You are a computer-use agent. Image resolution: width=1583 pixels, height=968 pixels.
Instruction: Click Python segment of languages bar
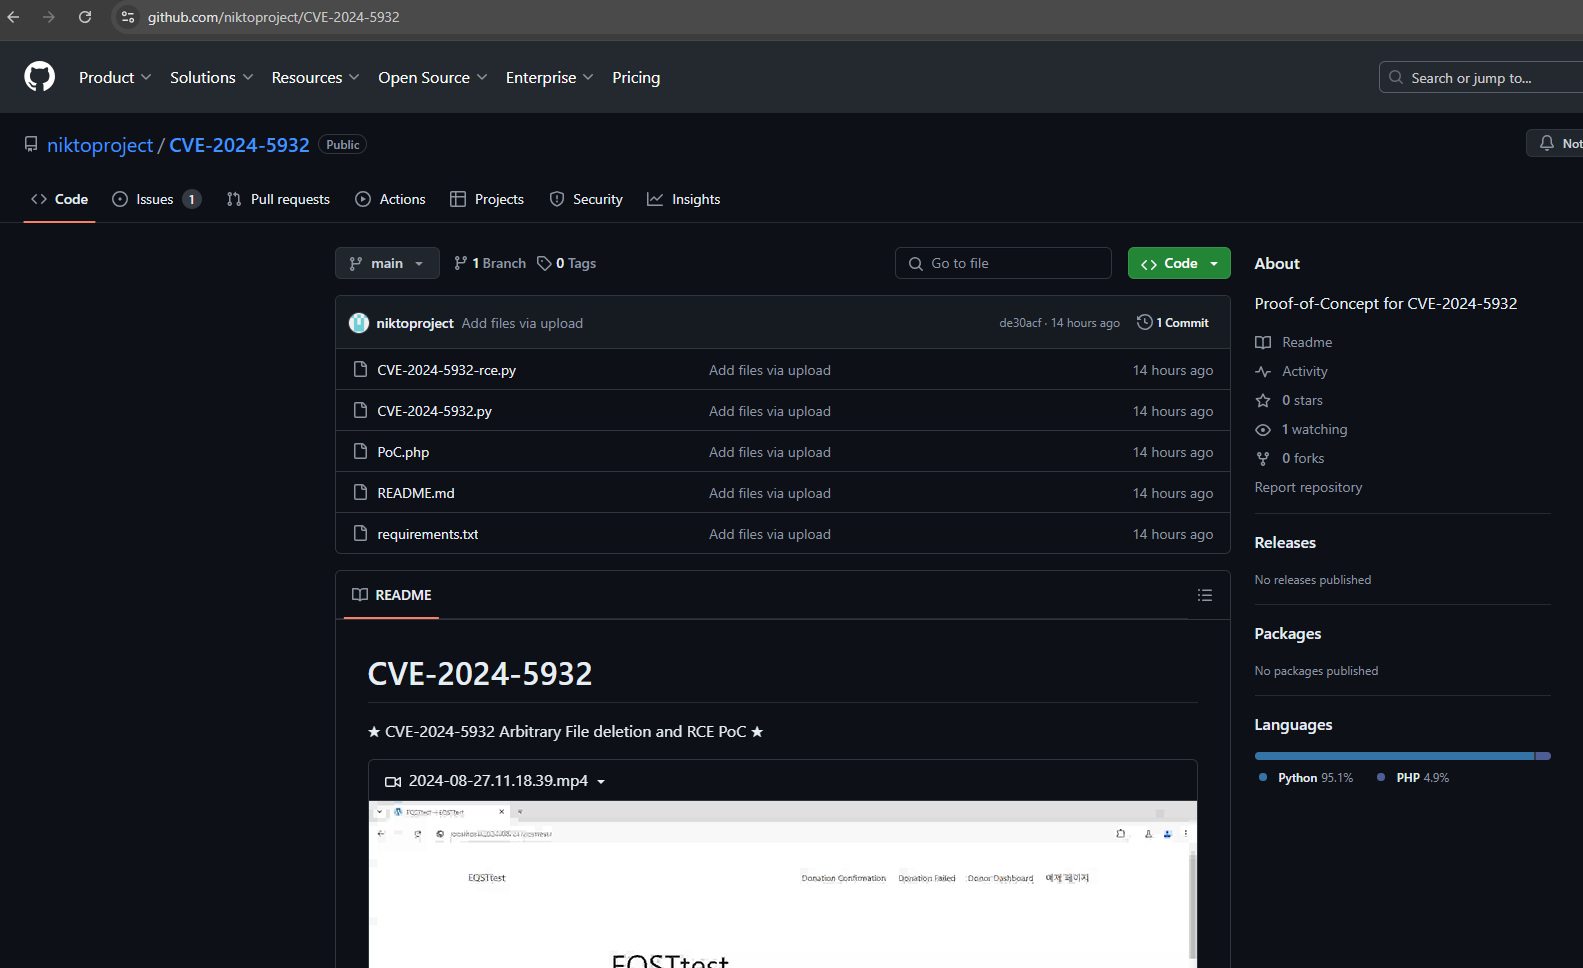[x=1394, y=756]
